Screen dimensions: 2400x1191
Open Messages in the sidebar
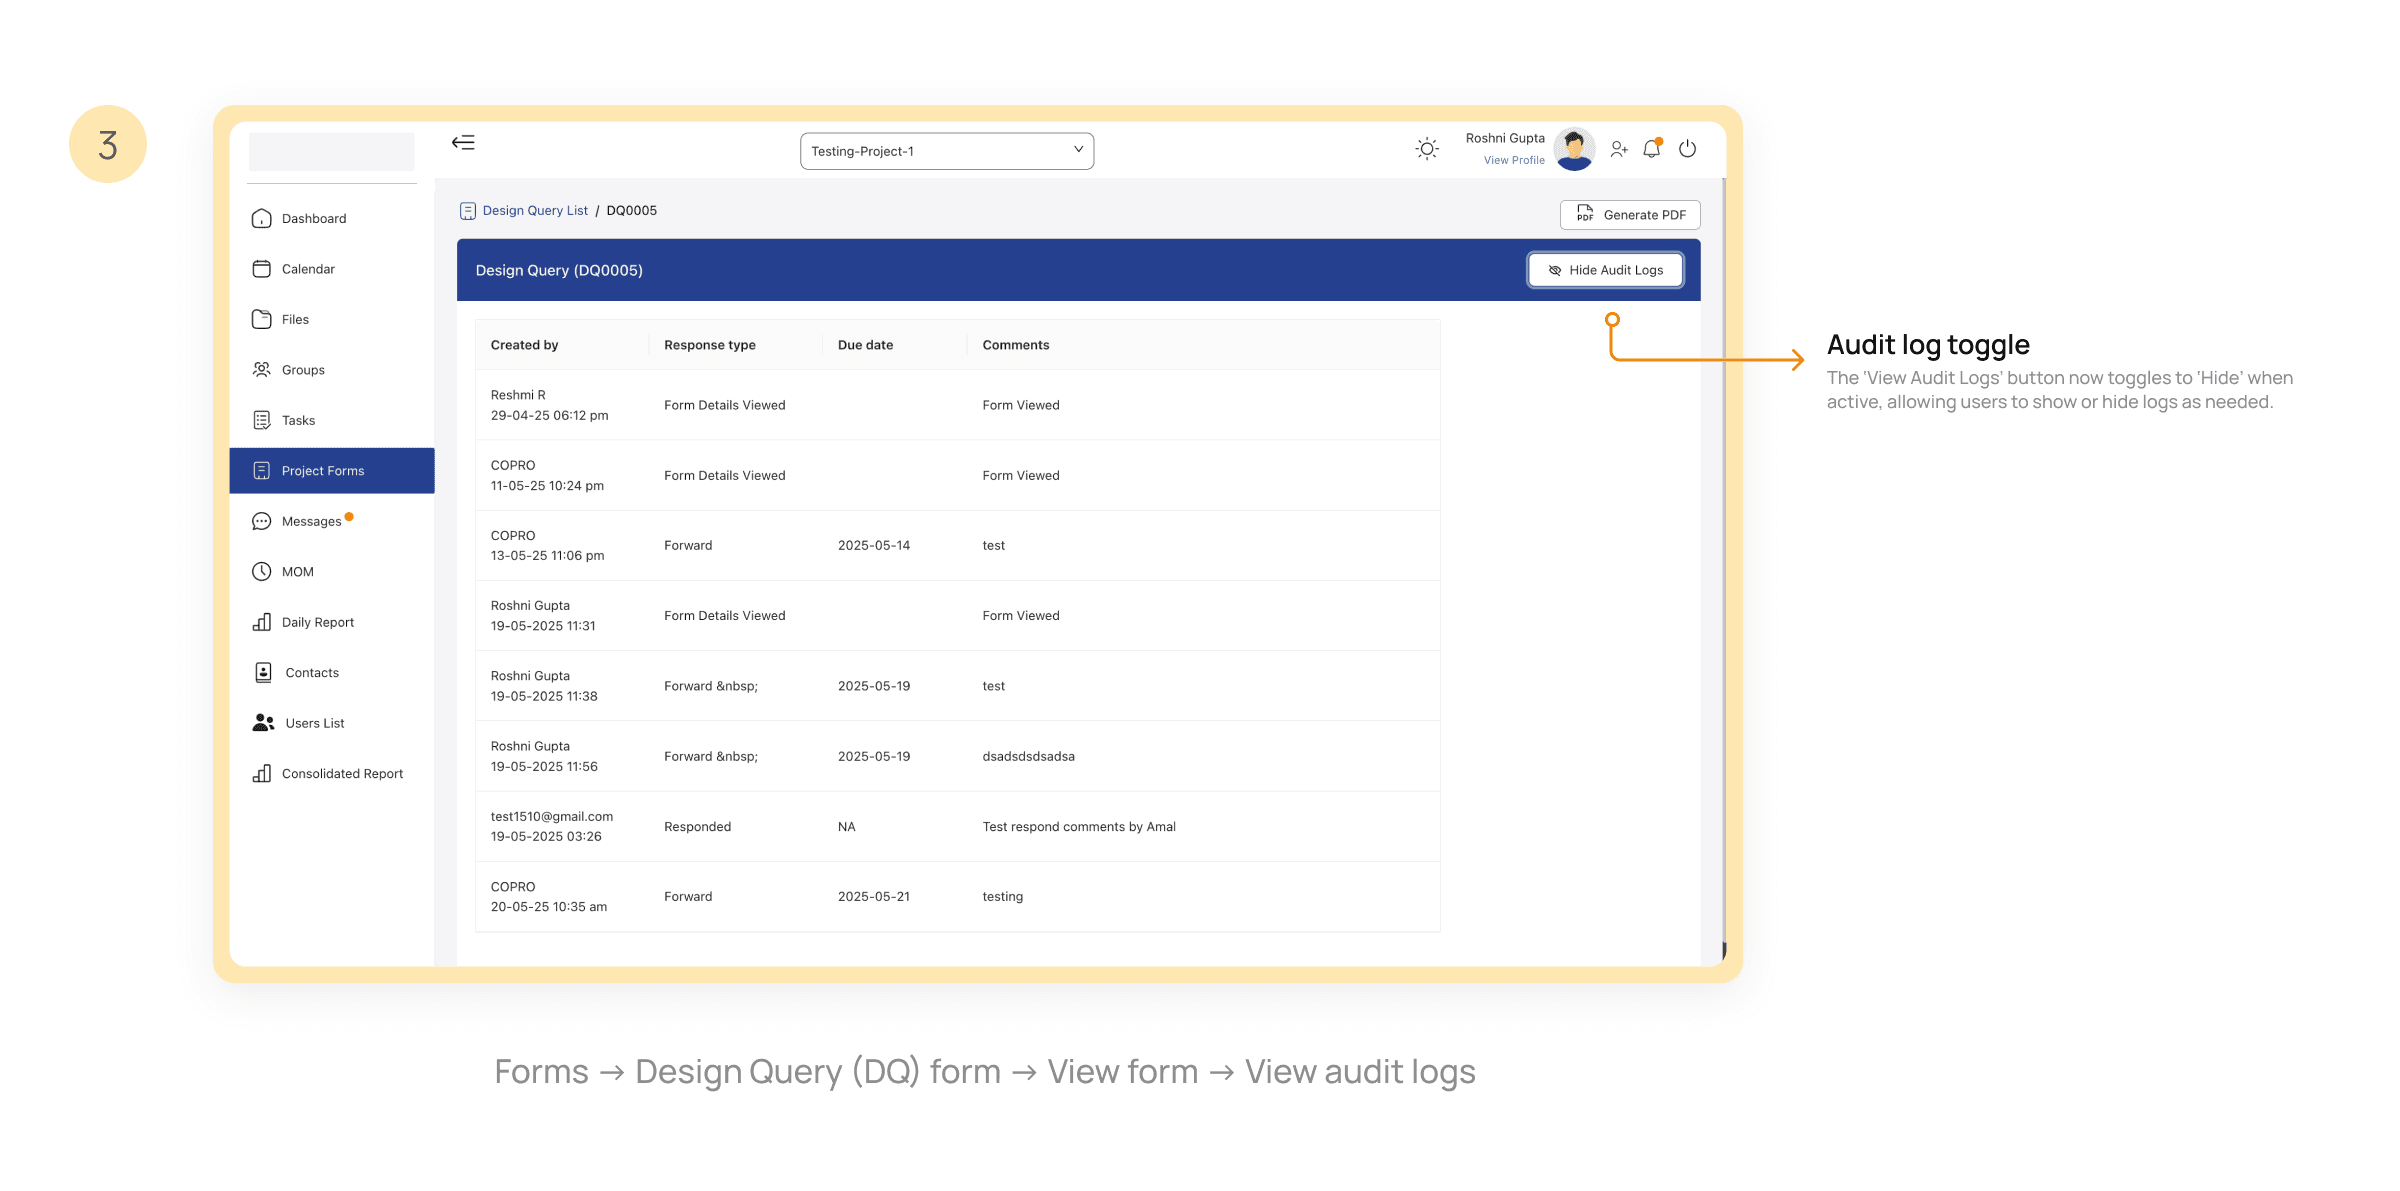coord(311,522)
